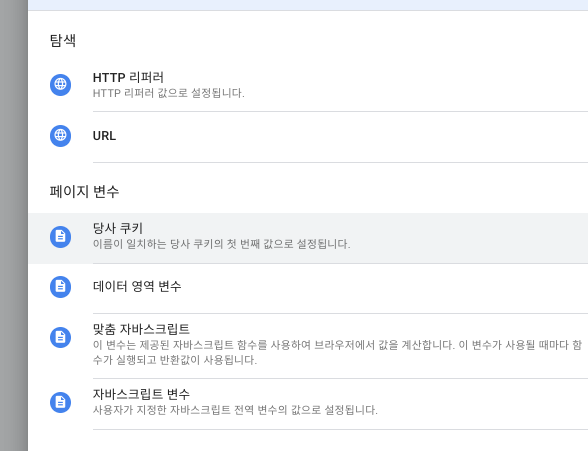588x451 pixels.
Task: Click the globe icon beside HTTP 리퍼러
Action: click(x=60, y=85)
